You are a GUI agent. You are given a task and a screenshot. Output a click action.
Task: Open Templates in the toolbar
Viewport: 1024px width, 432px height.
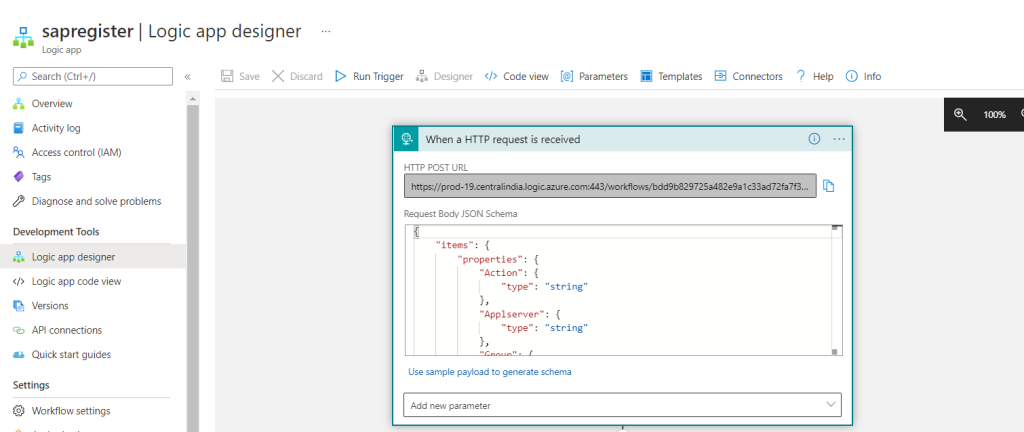point(671,76)
